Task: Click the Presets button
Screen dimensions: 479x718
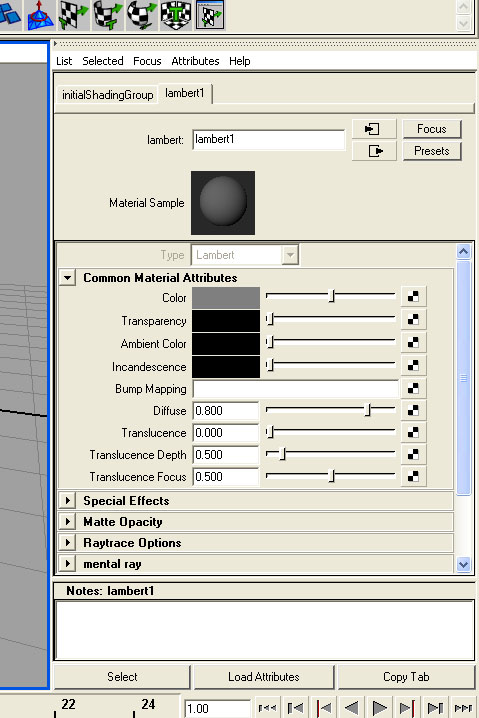Action: 431,151
